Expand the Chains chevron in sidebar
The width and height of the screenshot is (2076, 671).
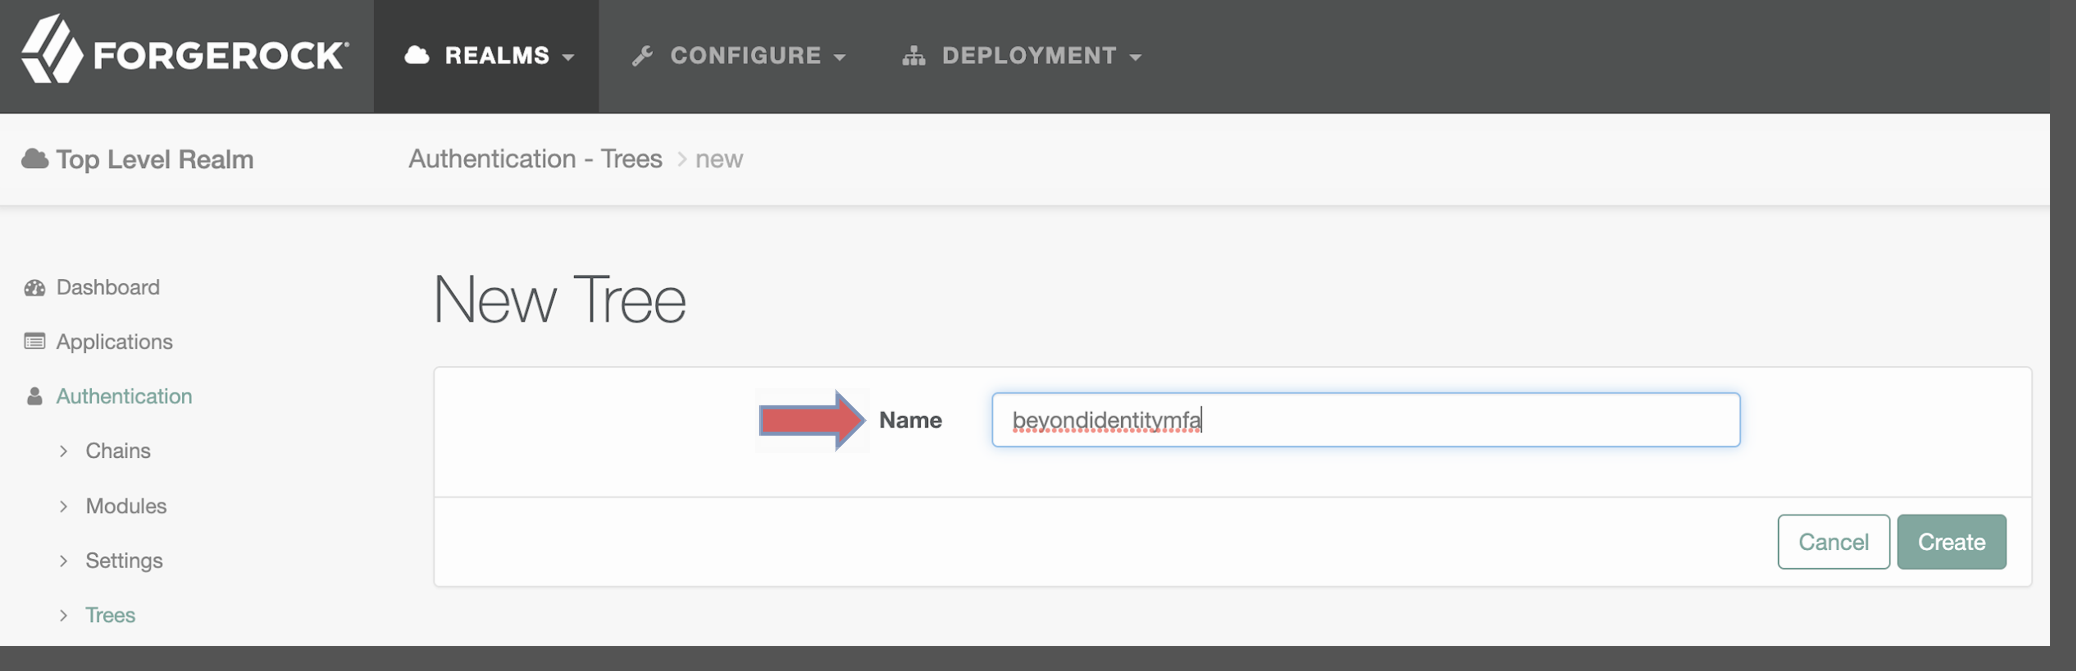[x=63, y=451]
